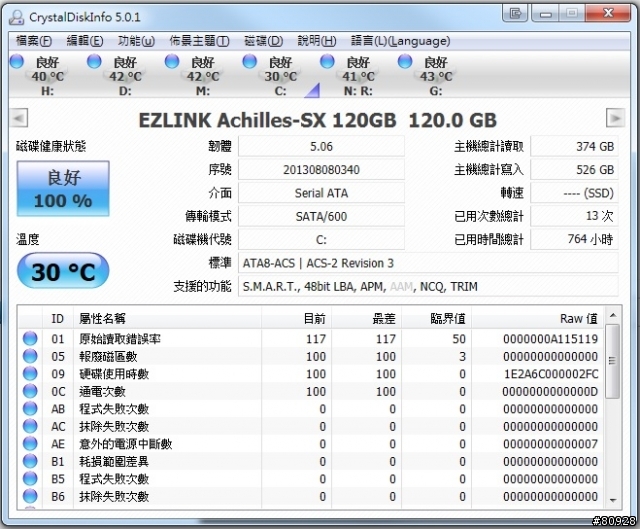Click the 臨界值 column header
The width and height of the screenshot is (640, 529).
click(x=437, y=318)
